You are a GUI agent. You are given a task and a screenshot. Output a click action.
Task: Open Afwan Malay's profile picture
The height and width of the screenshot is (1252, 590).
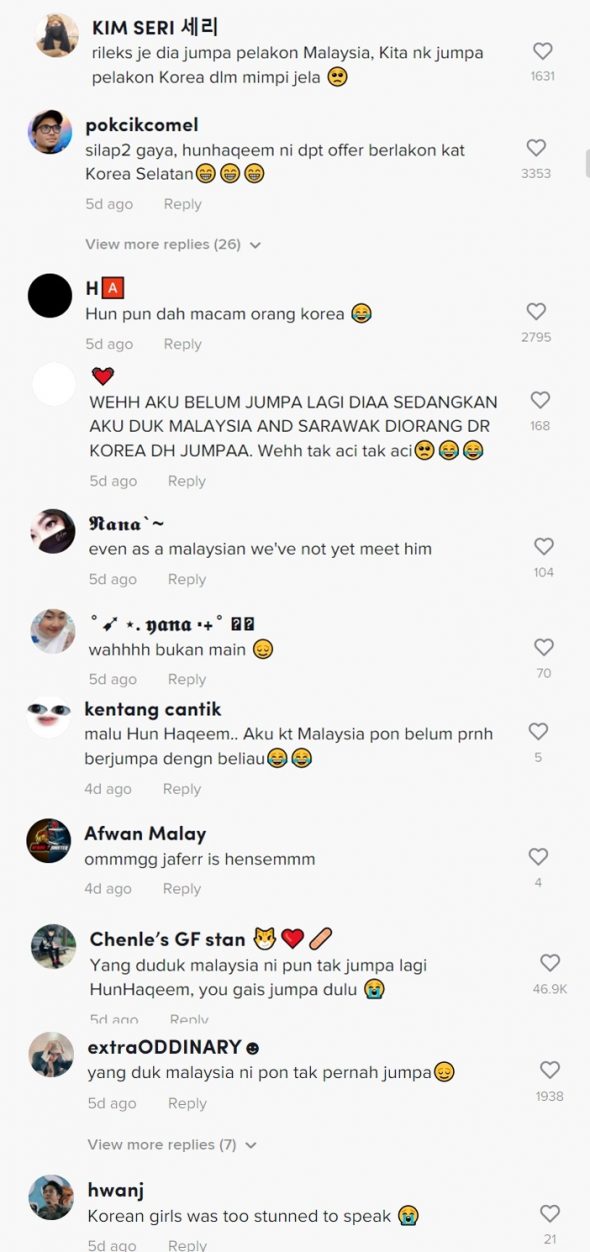(x=49, y=841)
